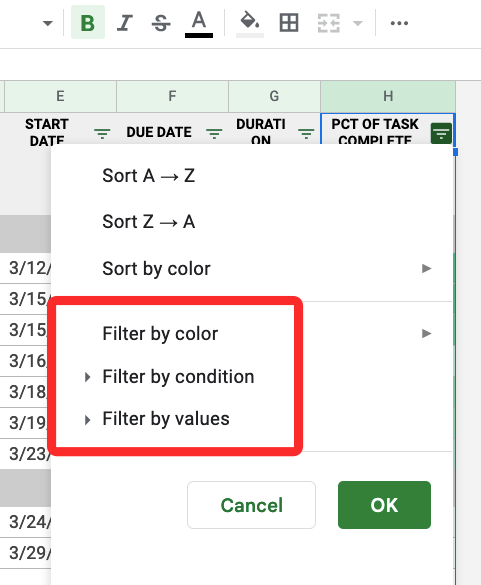
Task: Select column E header
Action: pyautogui.click(x=60, y=96)
